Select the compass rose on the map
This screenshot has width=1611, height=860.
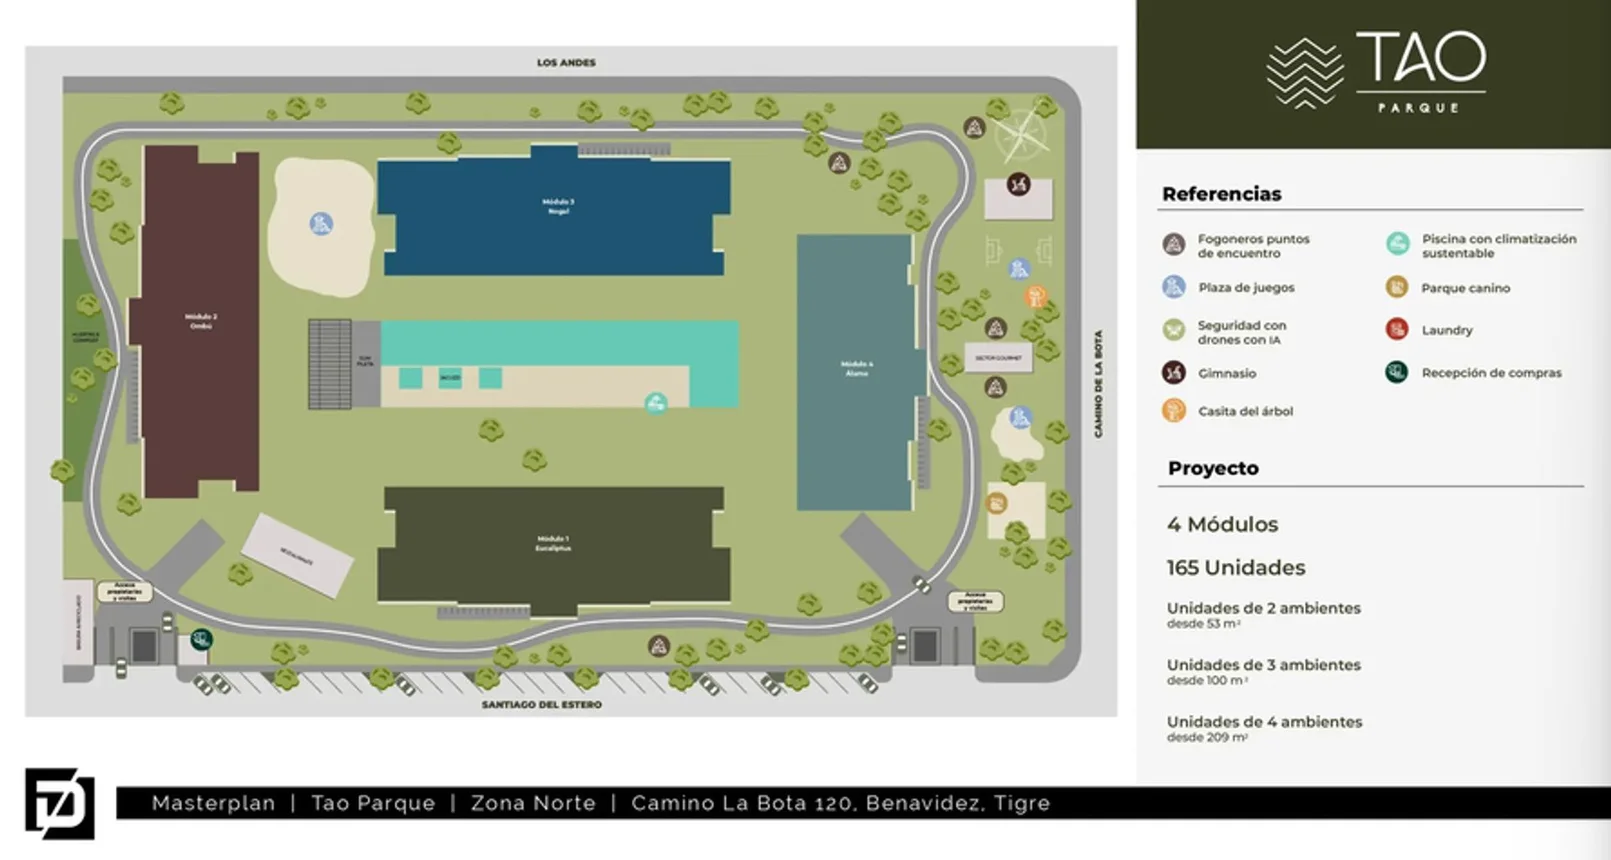click(x=1021, y=134)
